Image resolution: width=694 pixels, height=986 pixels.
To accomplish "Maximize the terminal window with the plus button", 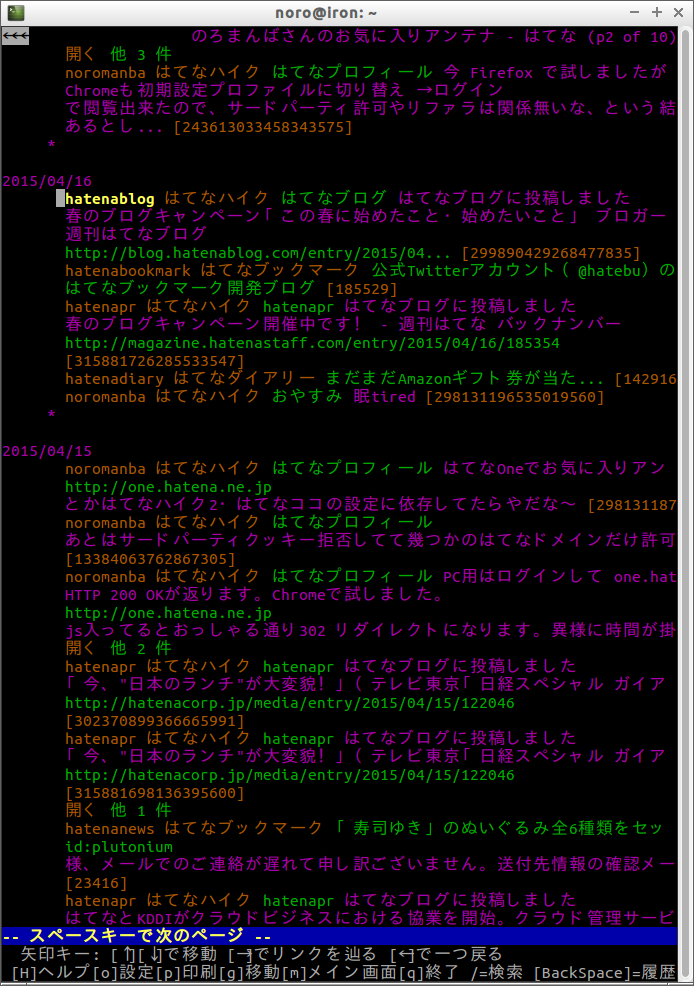I will (x=657, y=12).
